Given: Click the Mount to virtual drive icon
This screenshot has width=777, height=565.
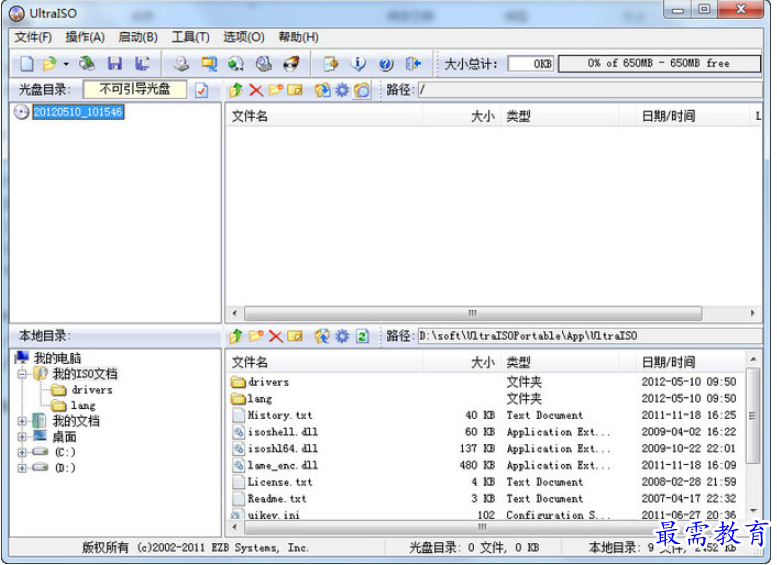Looking at the screenshot, I should click(236, 63).
